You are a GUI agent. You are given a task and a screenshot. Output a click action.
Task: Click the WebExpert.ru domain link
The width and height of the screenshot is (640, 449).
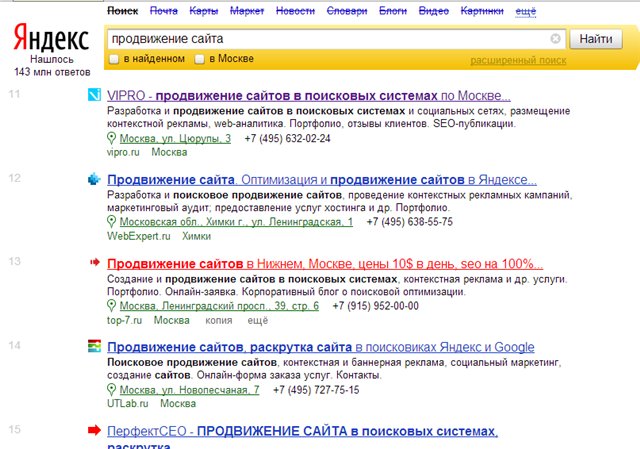(x=138, y=236)
